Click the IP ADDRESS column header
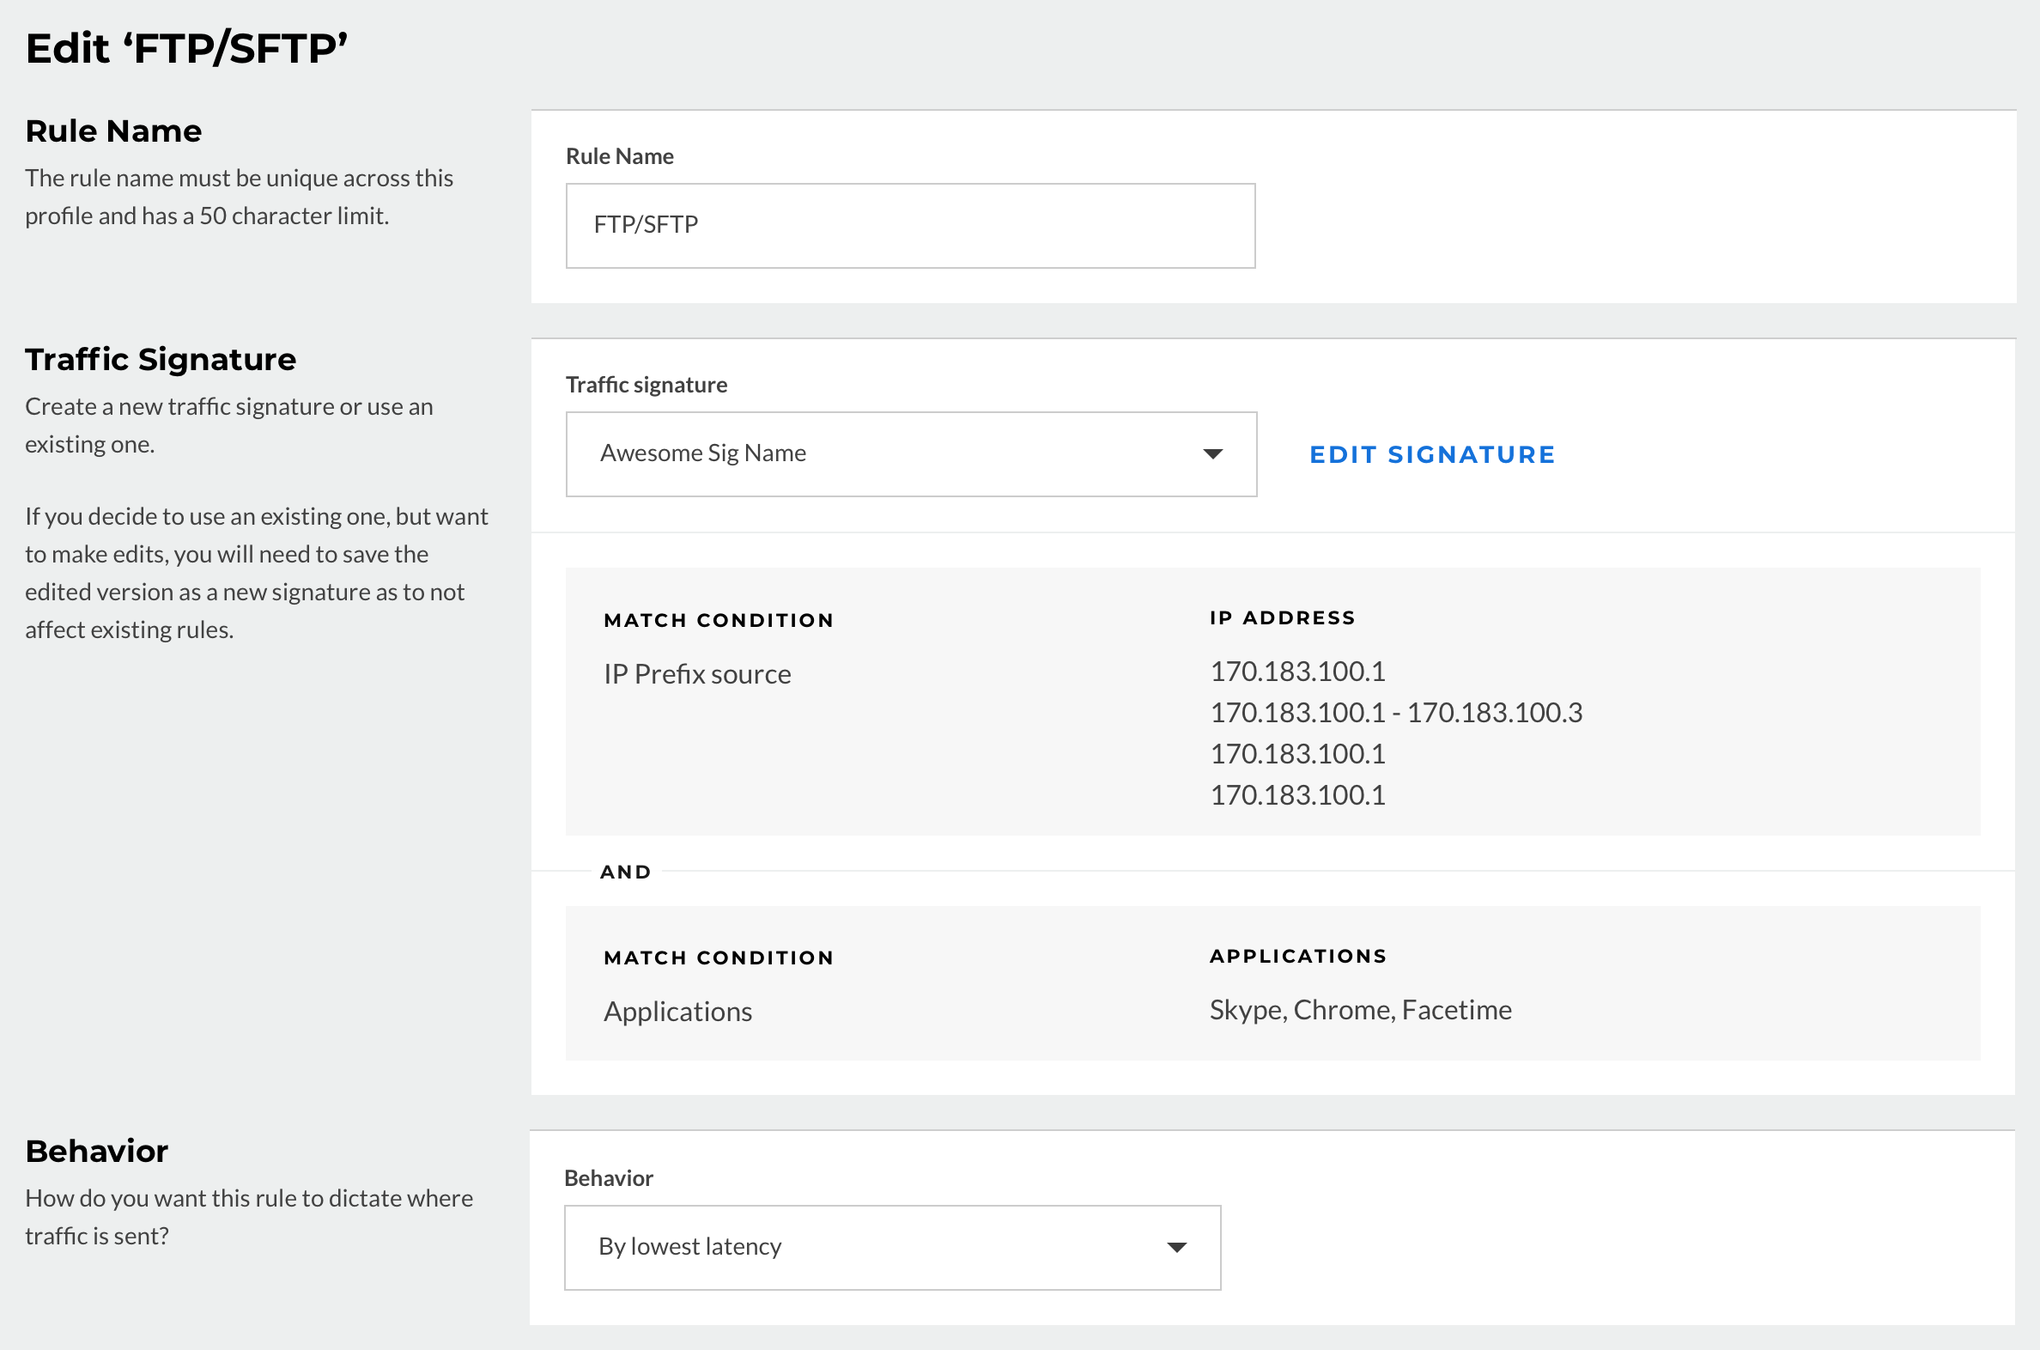 click(x=1282, y=618)
